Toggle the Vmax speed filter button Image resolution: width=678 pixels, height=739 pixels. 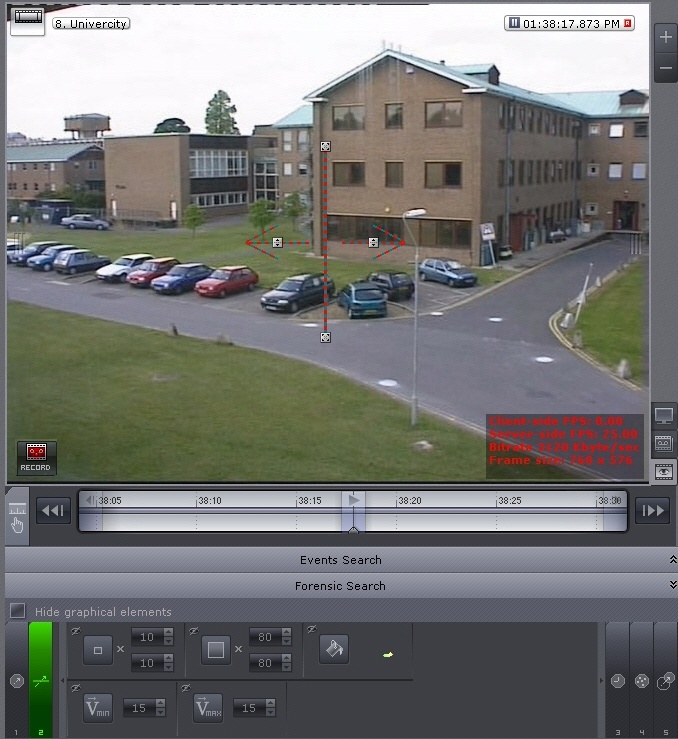[208, 708]
